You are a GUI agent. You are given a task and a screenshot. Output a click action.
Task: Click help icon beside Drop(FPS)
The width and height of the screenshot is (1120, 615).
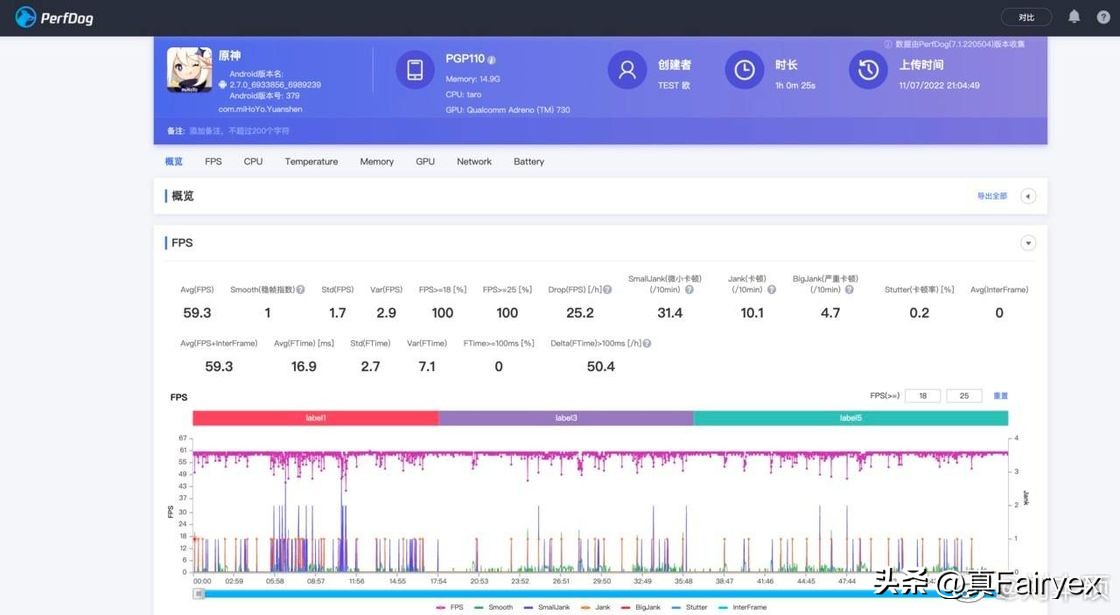(x=605, y=290)
